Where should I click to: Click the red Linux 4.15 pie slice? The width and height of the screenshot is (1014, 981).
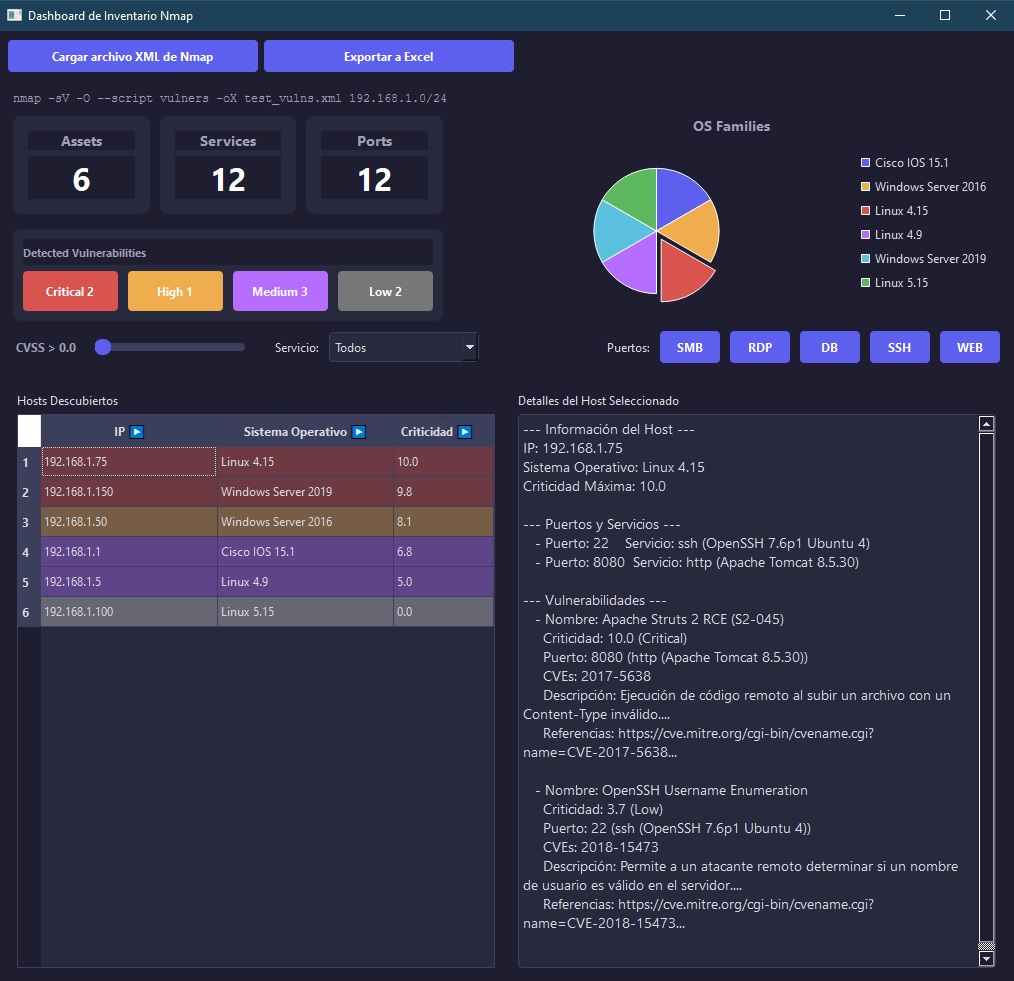click(x=685, y=272)
